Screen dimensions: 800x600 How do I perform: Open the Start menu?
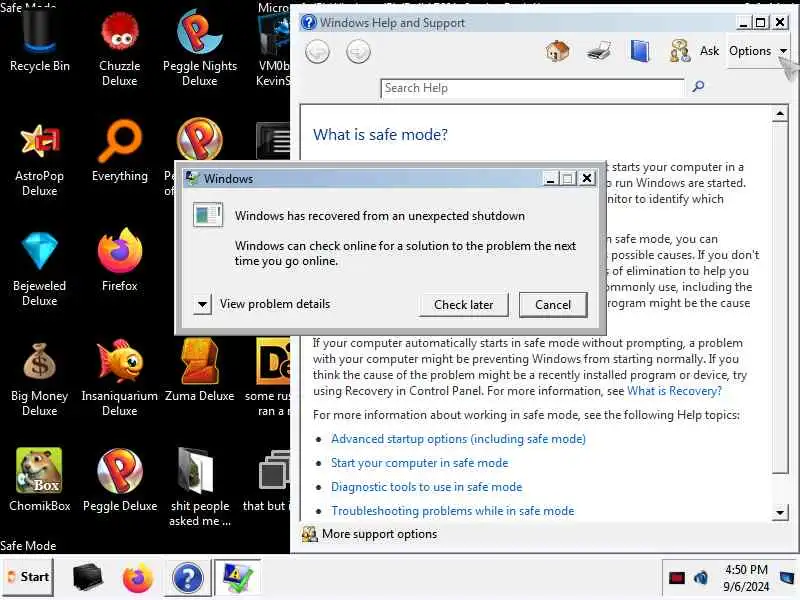28,577
